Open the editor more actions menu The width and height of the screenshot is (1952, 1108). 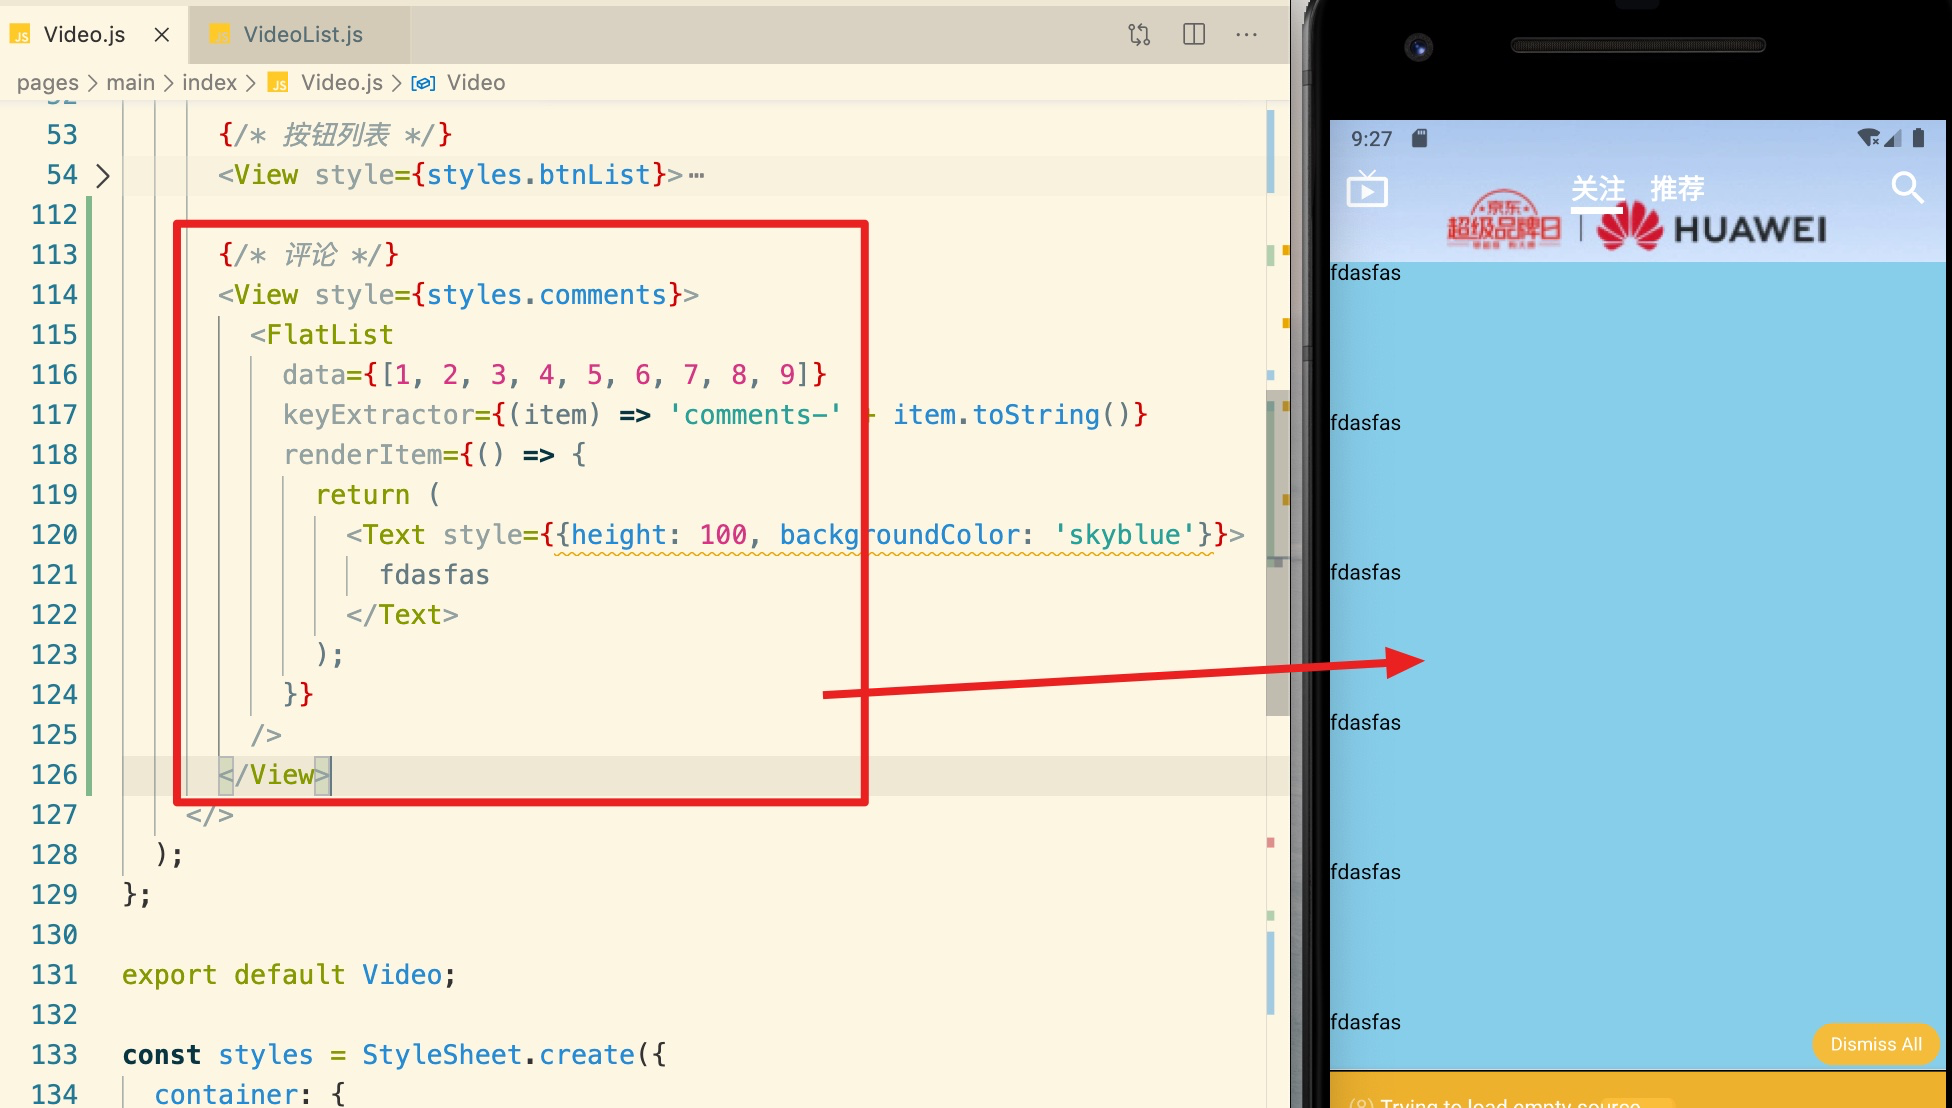[1246, 35]
